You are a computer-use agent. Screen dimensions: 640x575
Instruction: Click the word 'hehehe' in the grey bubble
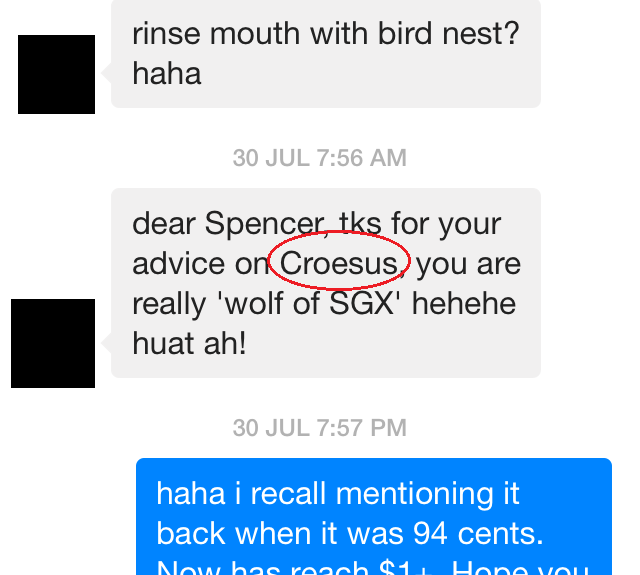pos(464,303)
